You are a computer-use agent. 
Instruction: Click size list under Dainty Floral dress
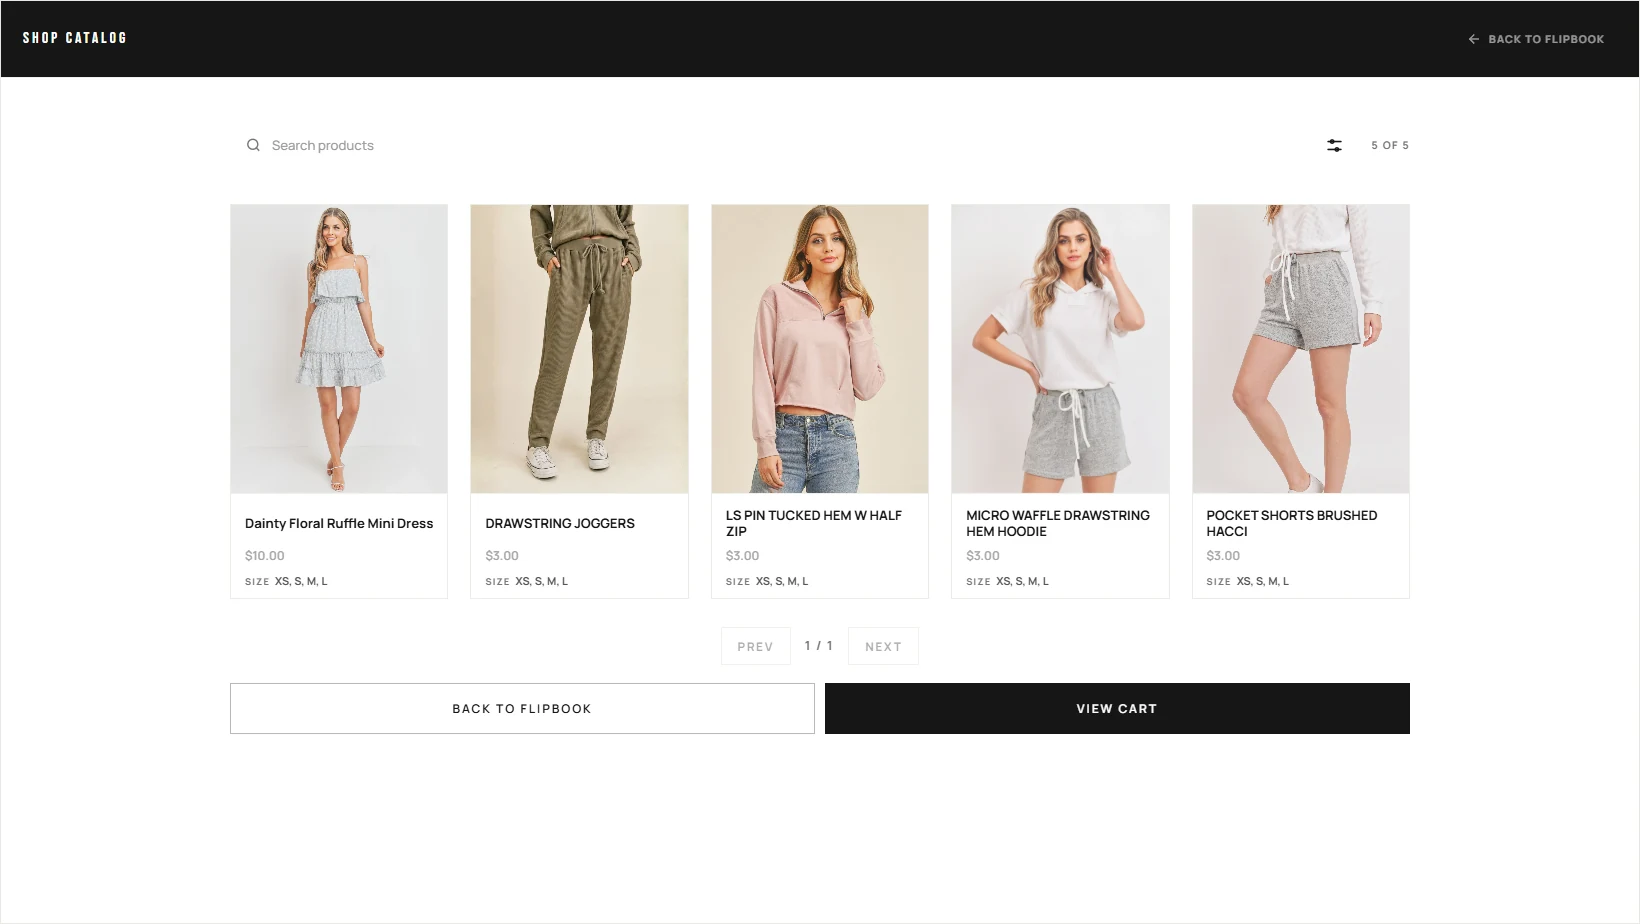pos(301,581)
